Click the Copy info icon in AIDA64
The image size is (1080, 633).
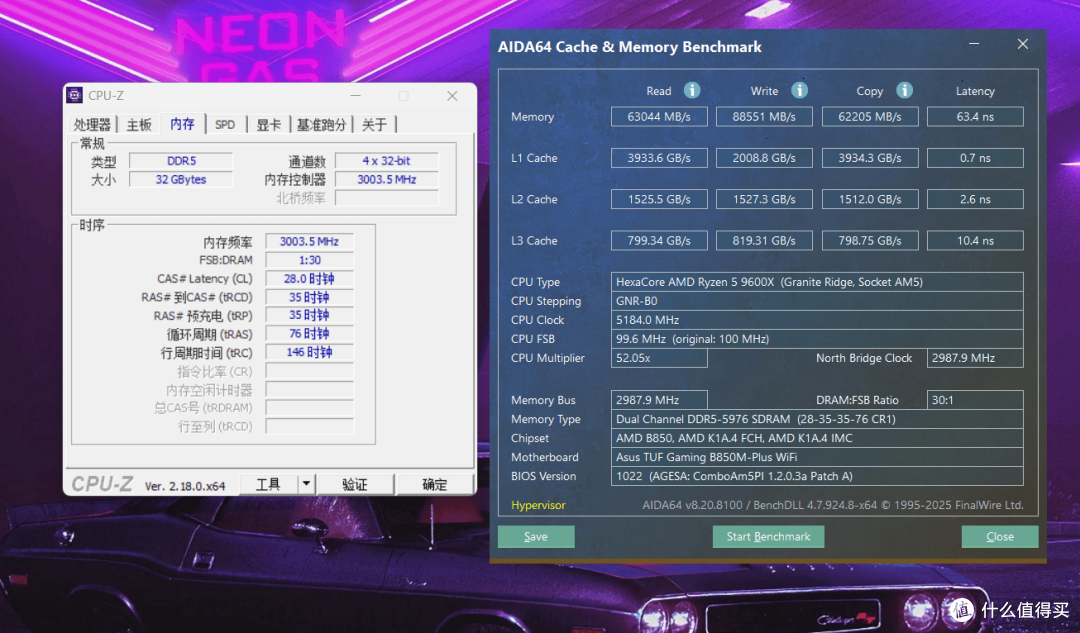[904, 90]
